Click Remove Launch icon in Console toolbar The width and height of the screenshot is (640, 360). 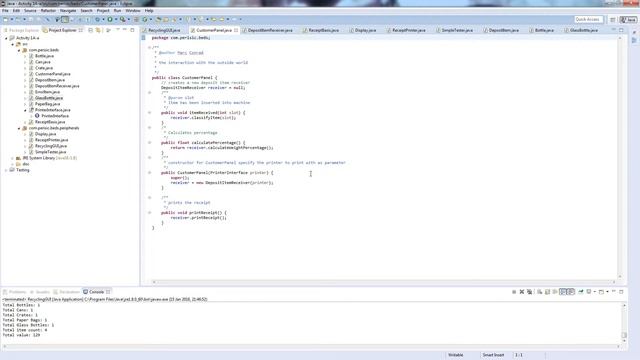[522, 292]
